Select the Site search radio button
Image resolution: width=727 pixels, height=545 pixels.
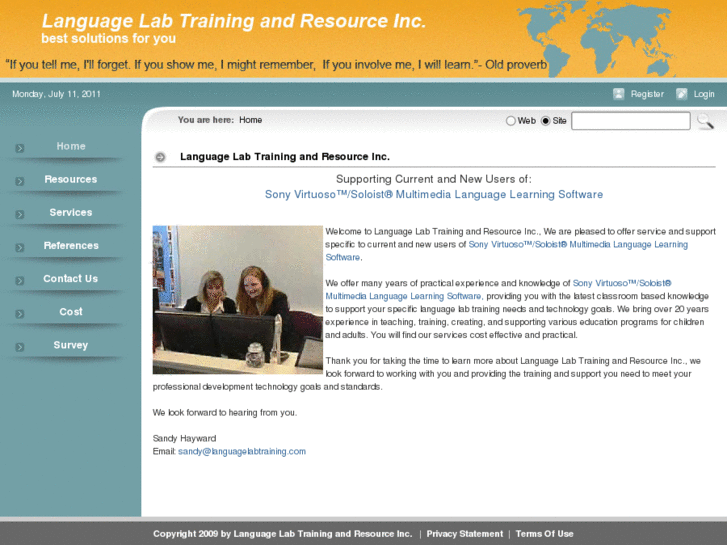(x=546, y=121)
